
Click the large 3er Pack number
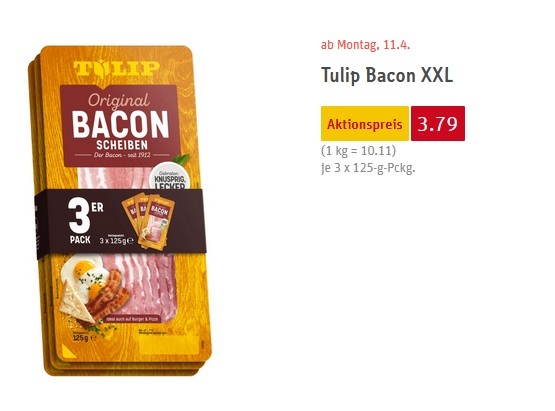click(79, 216)
